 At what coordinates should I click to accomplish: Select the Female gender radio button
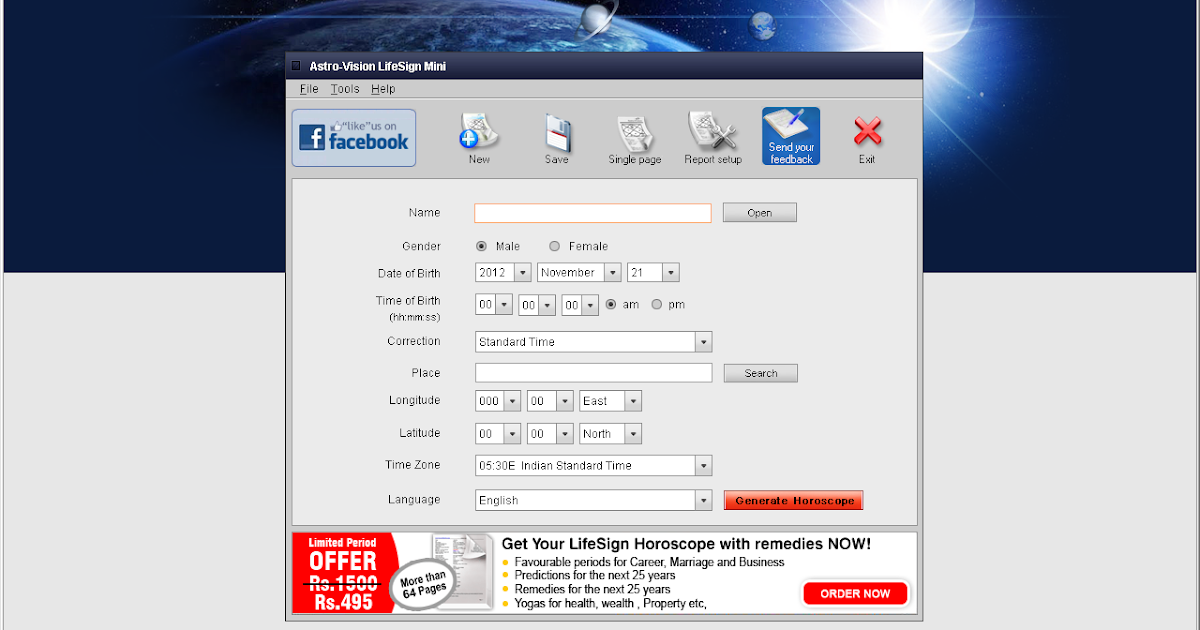pos(555,246)
